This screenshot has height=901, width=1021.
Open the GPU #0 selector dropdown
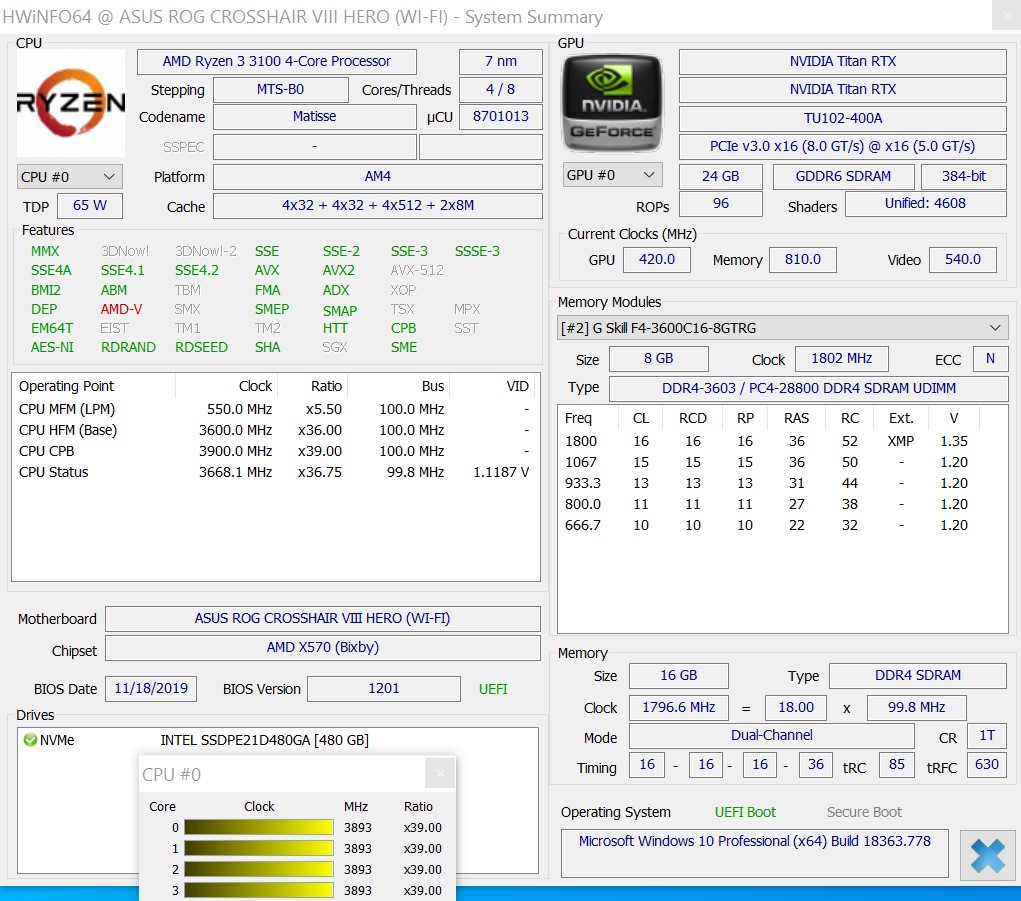click(612, 175)
